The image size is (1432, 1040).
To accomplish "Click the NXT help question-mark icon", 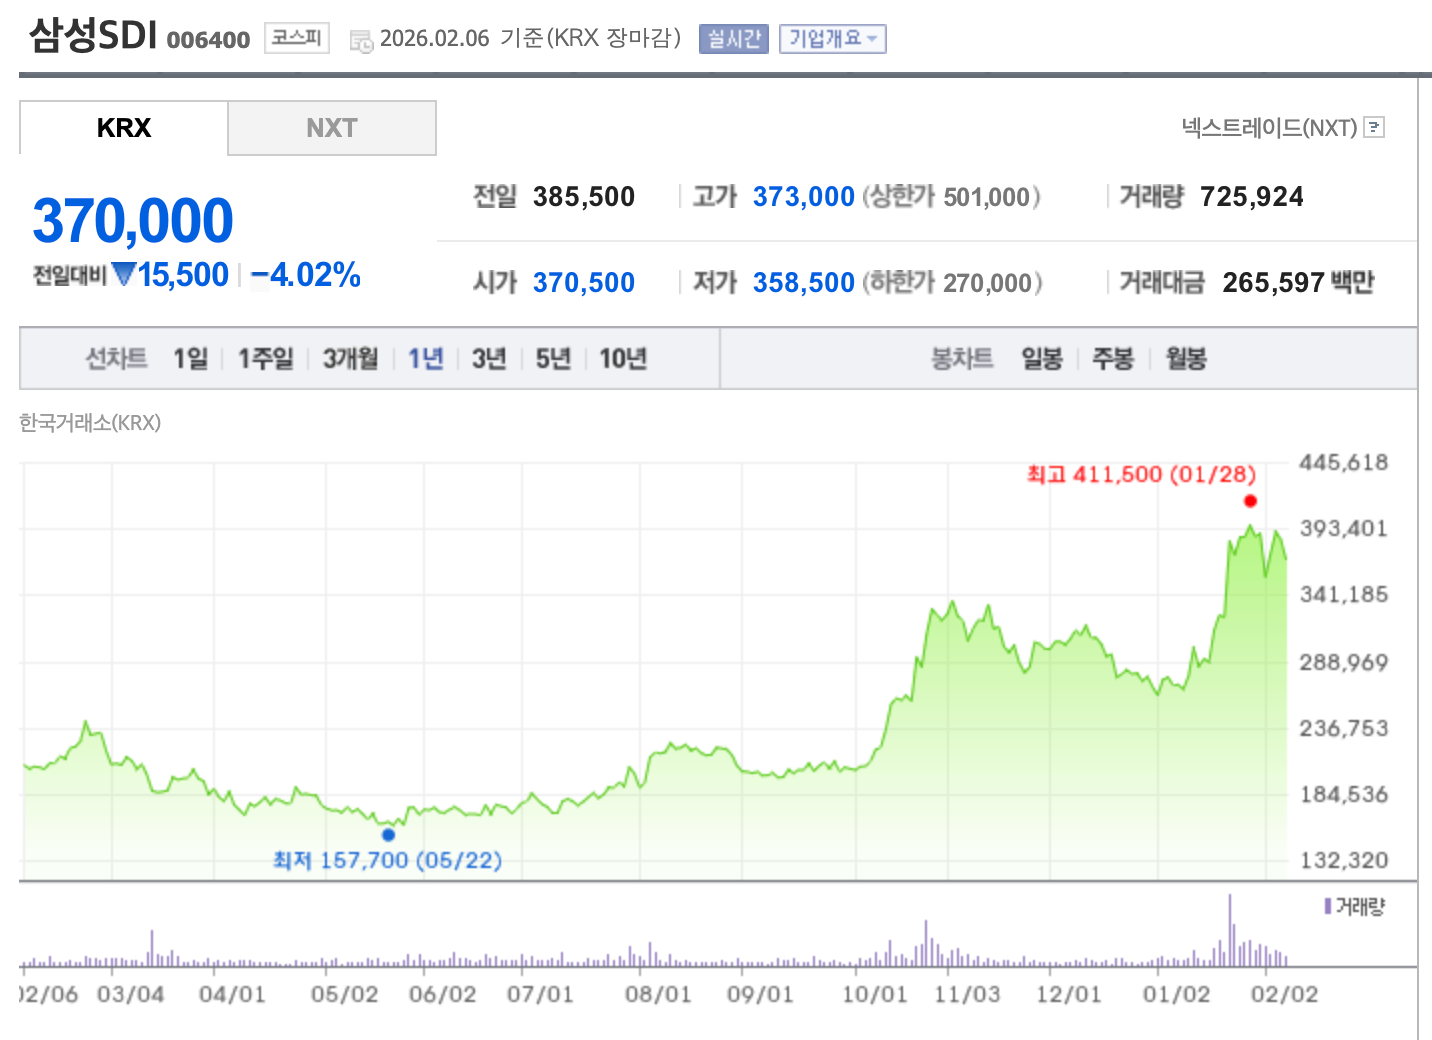I will point(1375,127).
